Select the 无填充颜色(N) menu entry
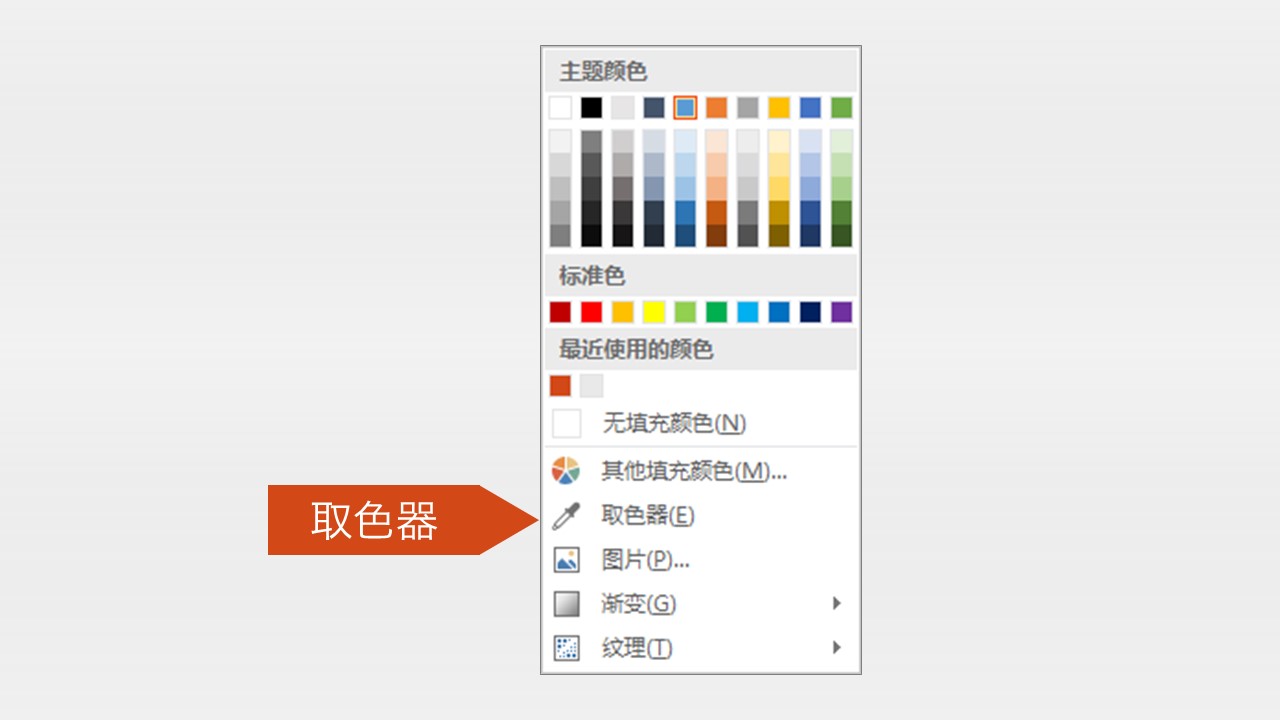Viewport: 1280px width, 720px height. pyautogui.click(x=674, y=424)
